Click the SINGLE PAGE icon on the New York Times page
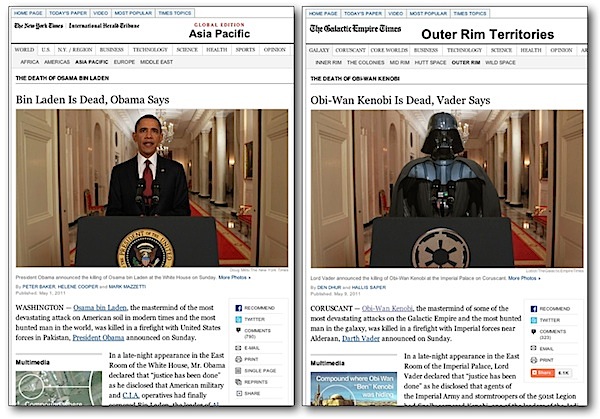Screen dimensions: 600x419 click(x=239, y=370)
